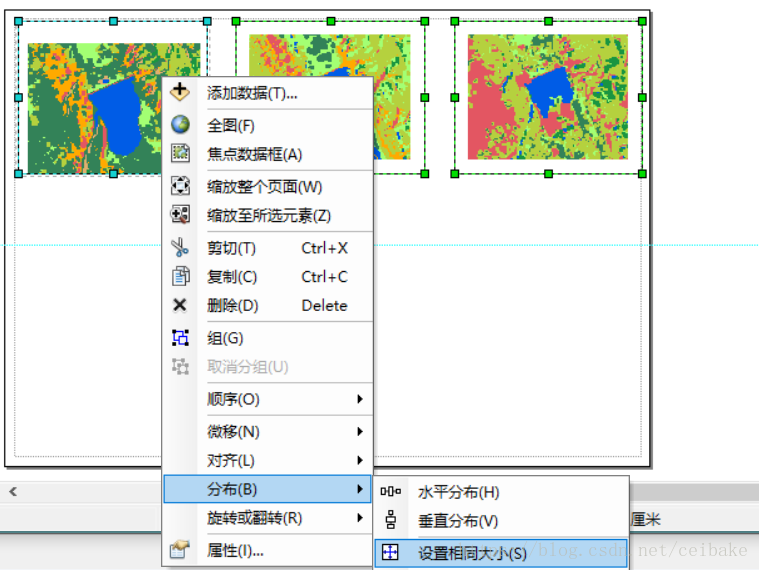
Task: Click the properties icon beside 属性
Action: coord(180,550)
